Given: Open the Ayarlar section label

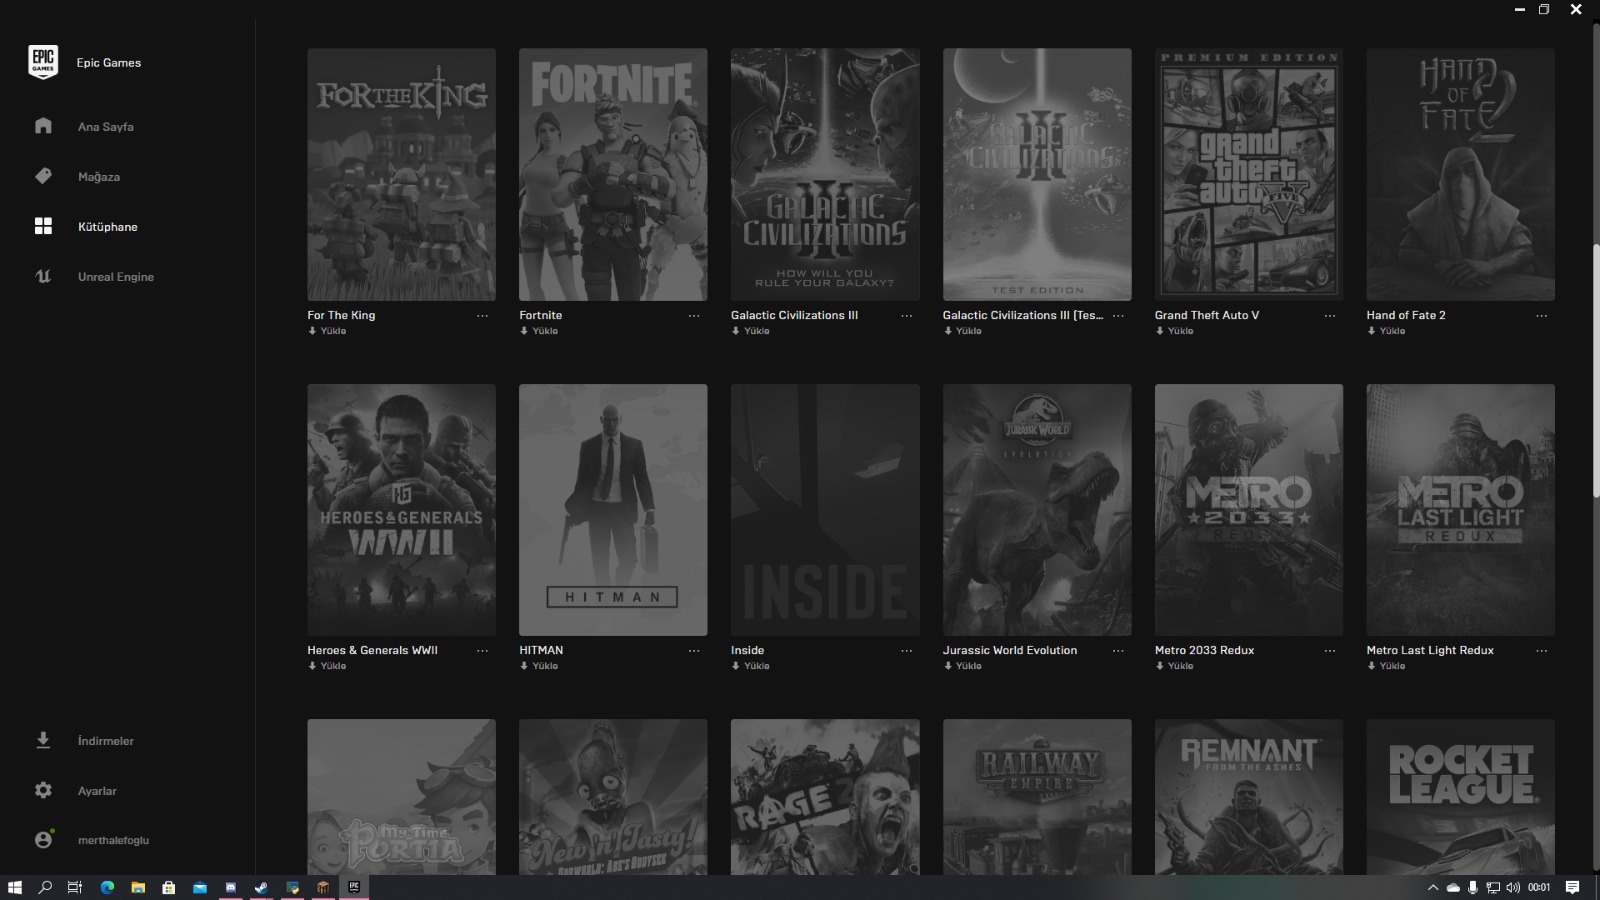Looking at the screenshot, I should (97, 791).
